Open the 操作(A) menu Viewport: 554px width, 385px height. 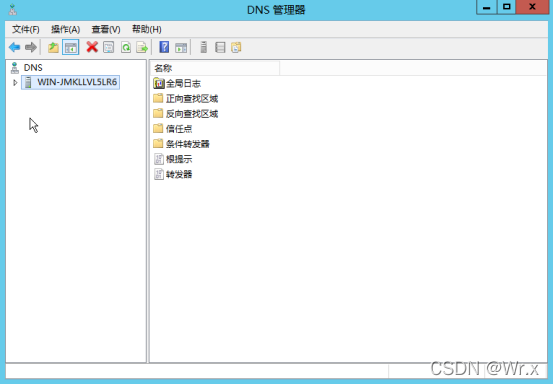tap(65, 29)
